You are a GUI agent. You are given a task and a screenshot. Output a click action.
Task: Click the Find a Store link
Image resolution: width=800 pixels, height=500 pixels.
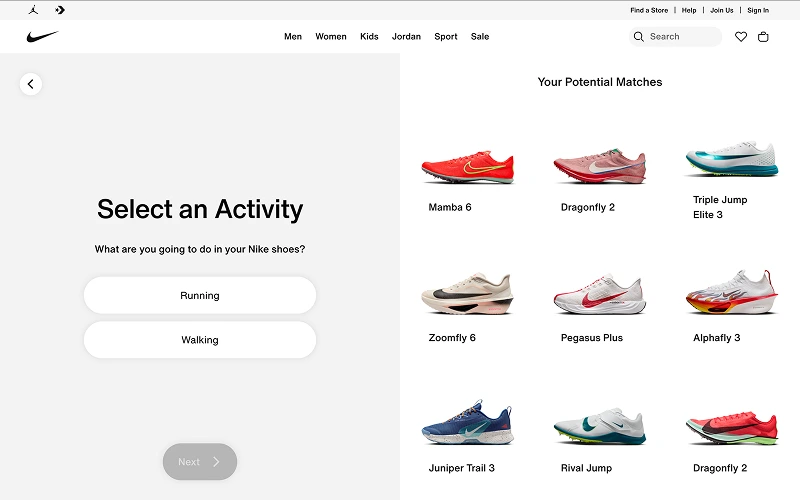pyautogui.click(x=649, y=10)
